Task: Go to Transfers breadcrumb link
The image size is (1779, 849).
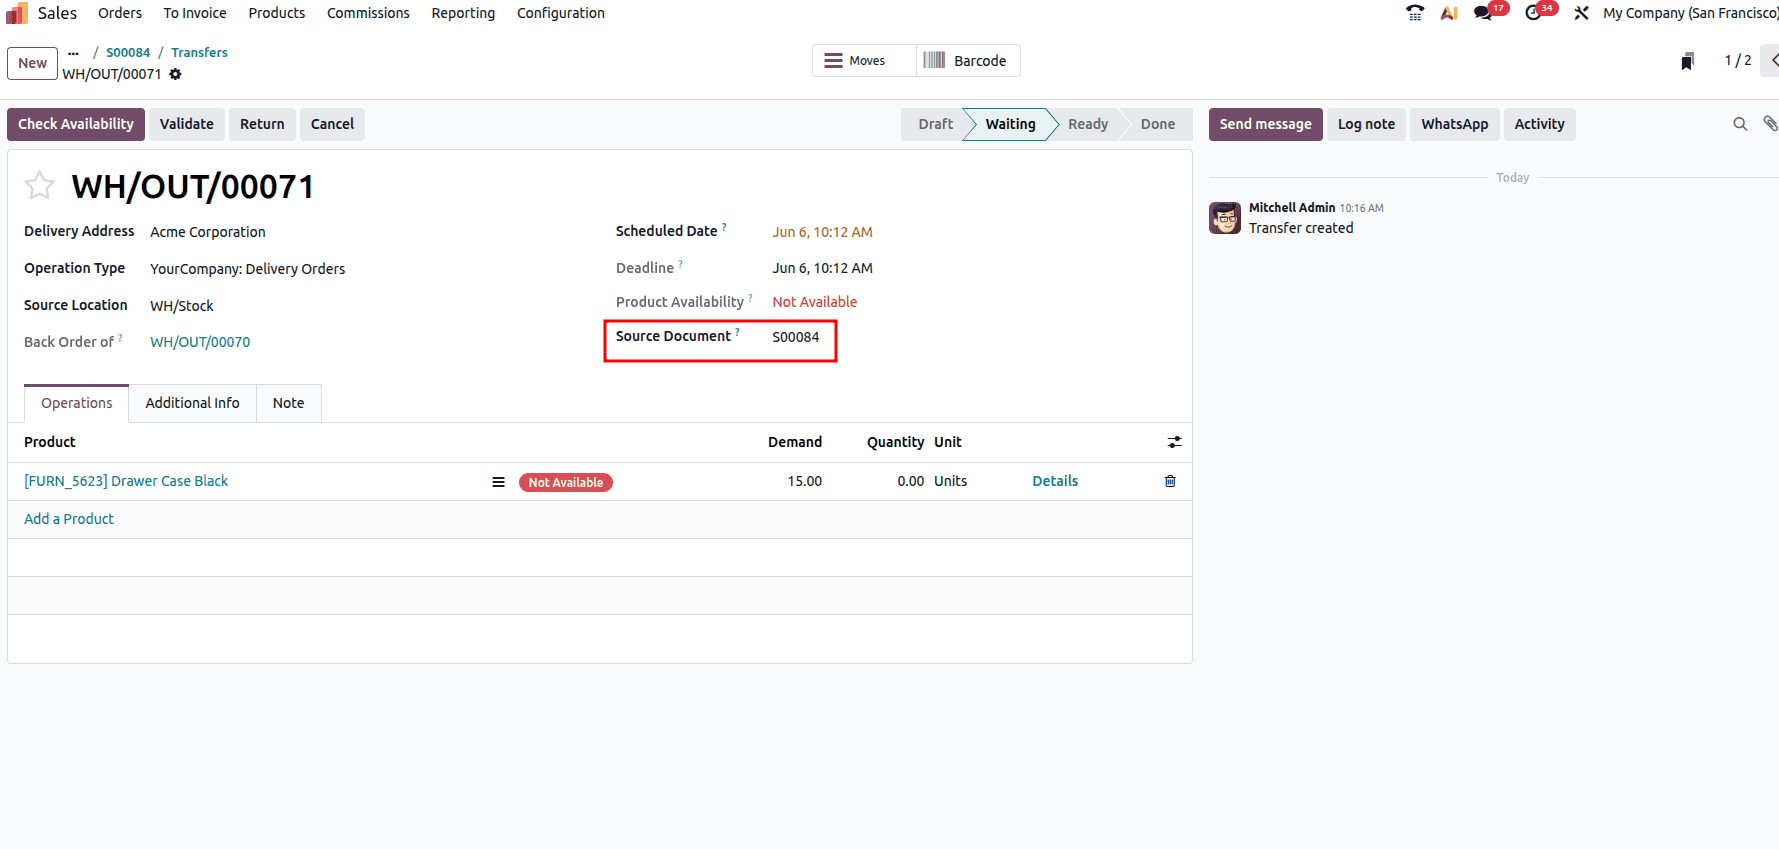Action: tap(199, 53)
